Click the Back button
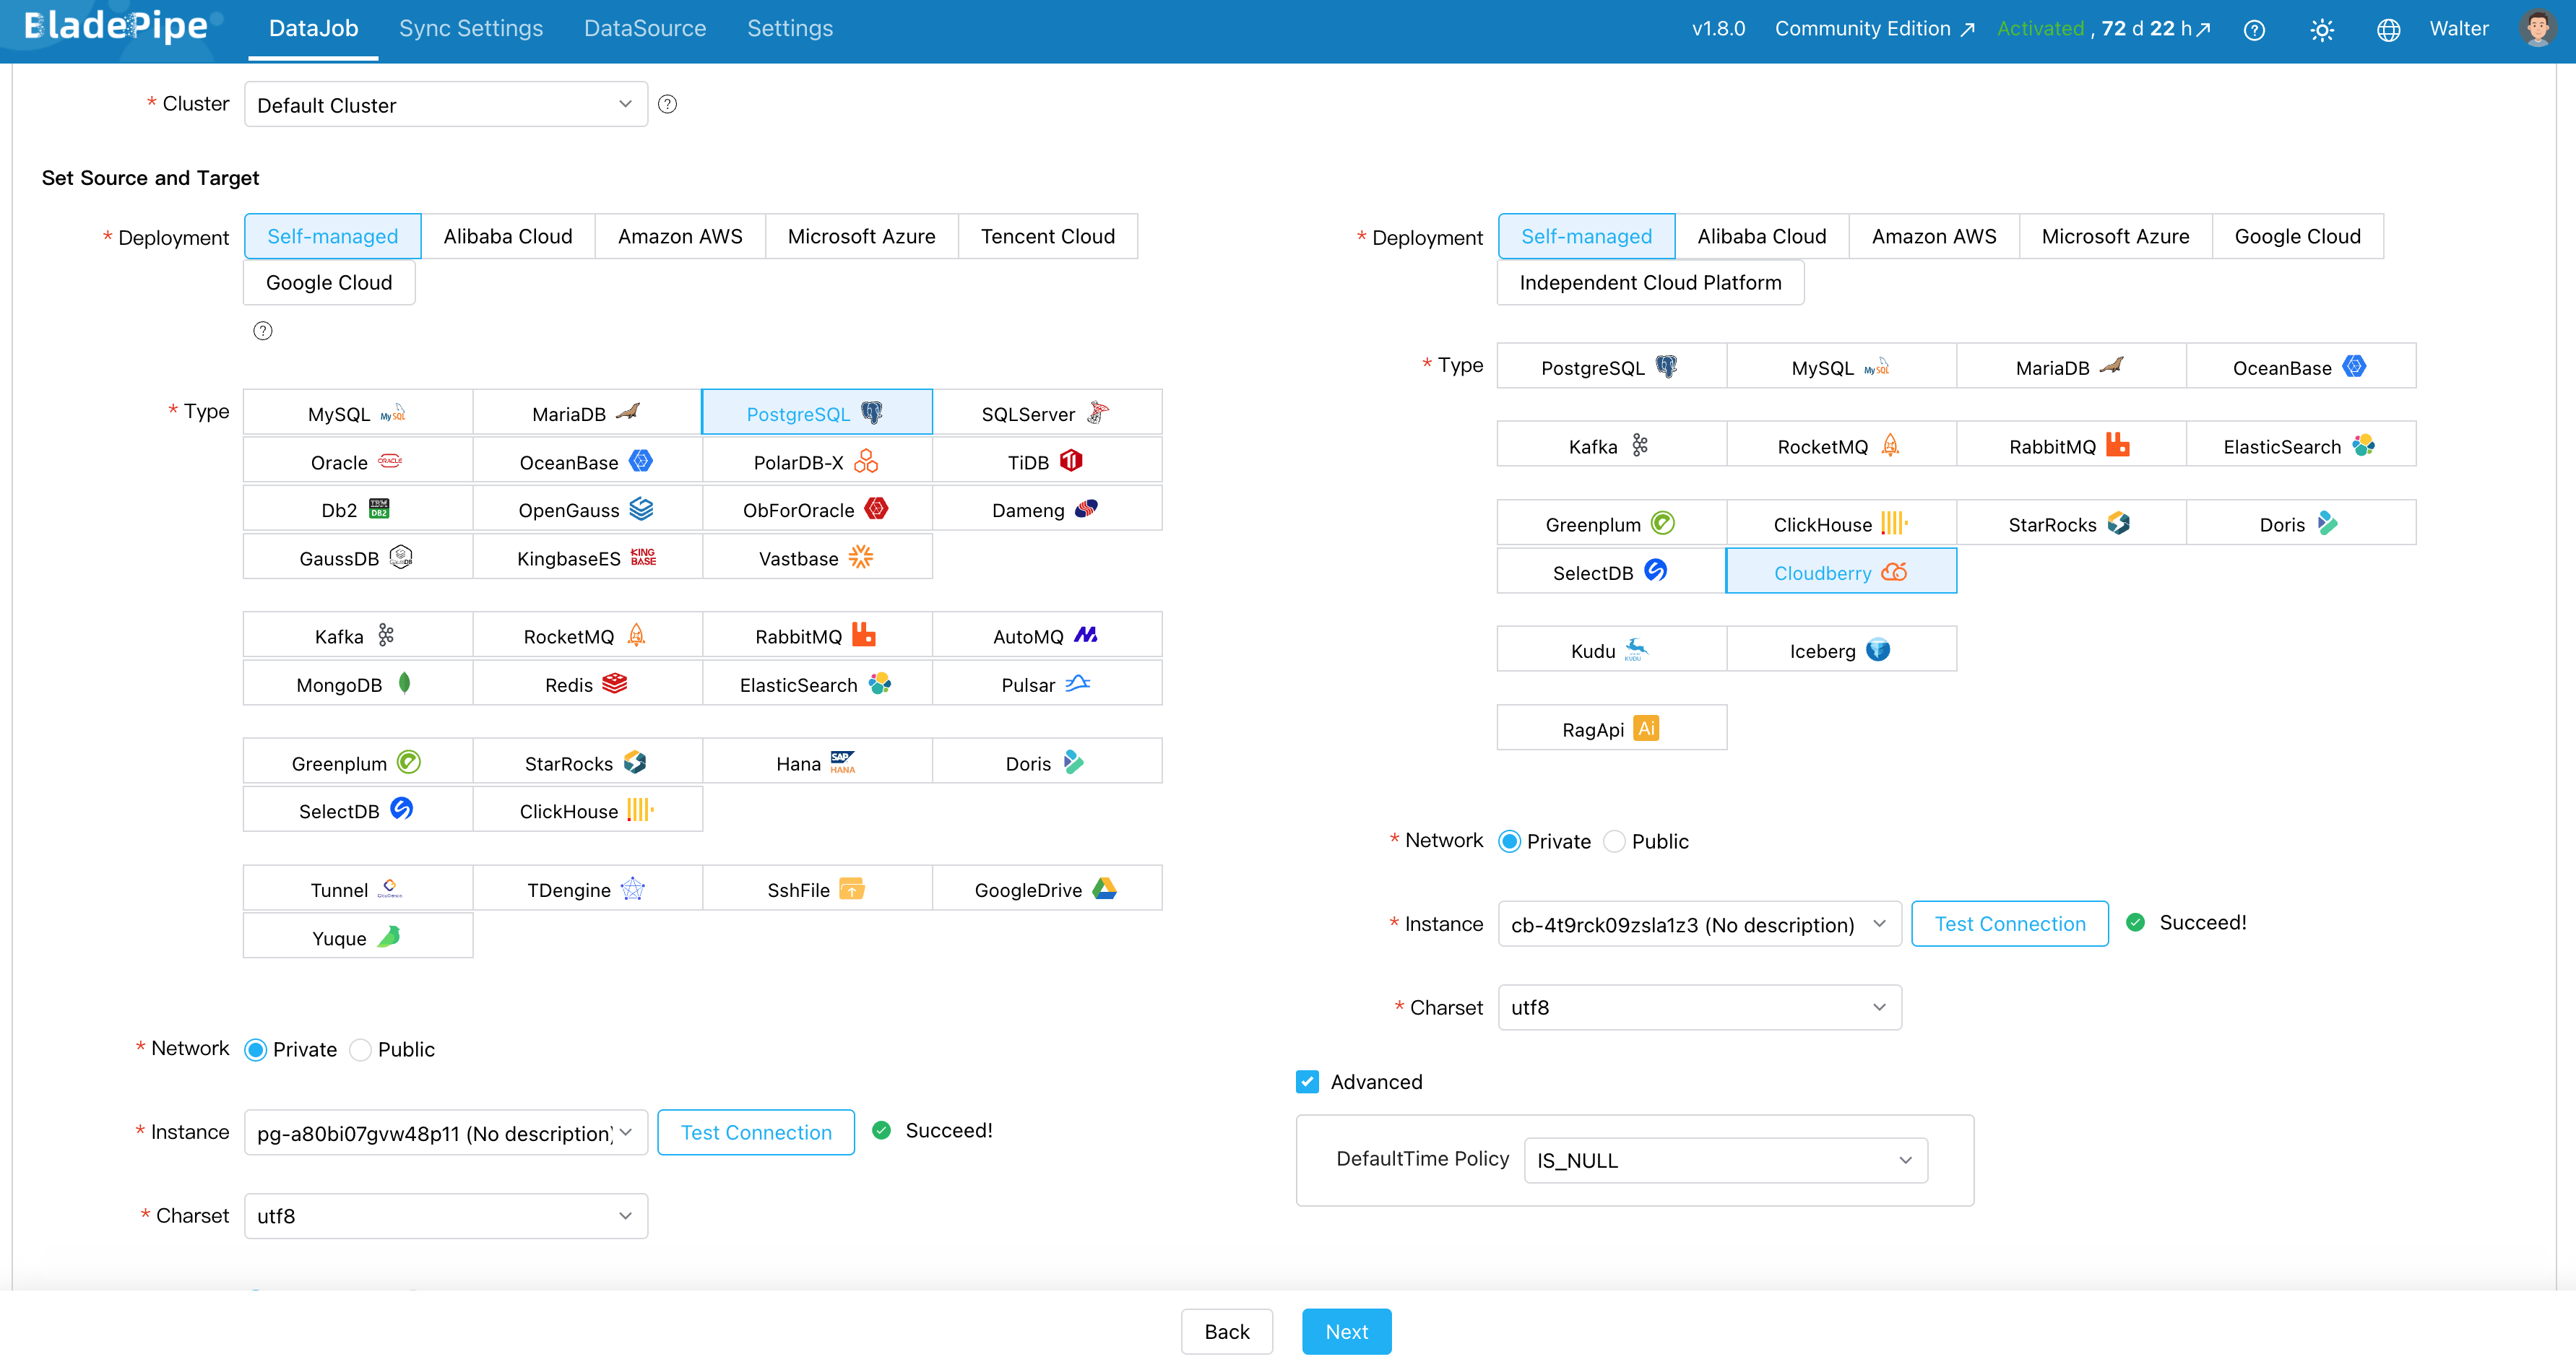The image size is (2576, 1362). pyautogui.click(x=1227, y=1332)
